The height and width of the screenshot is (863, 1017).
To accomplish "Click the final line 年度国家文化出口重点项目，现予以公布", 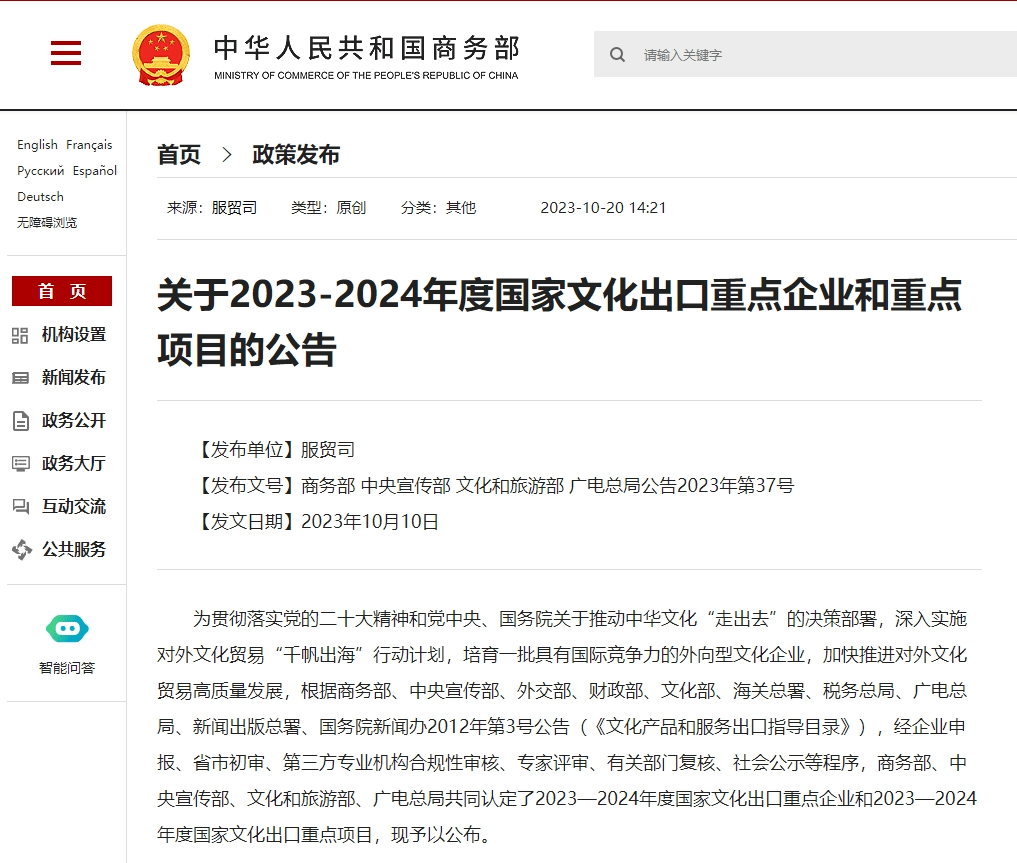I will click(x=324, y=834).
